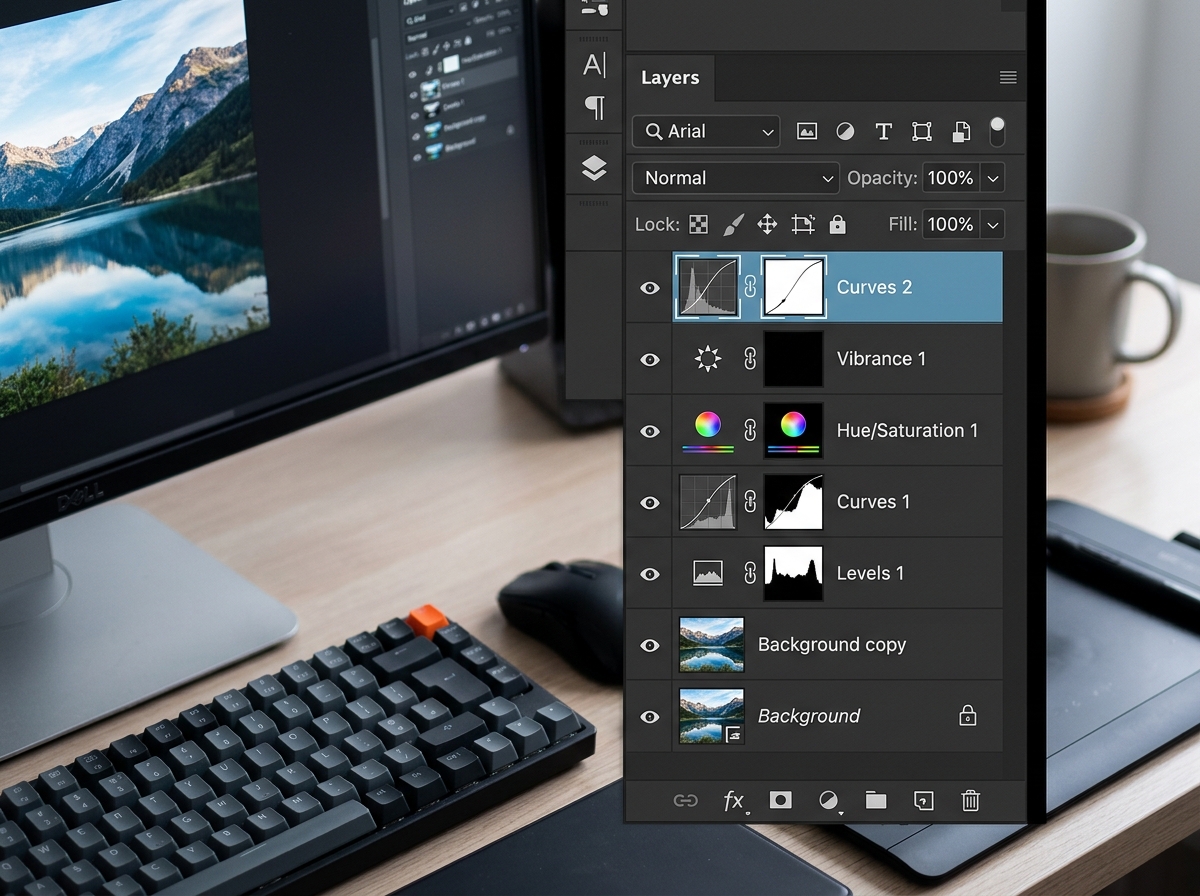The height and width of the screenshot is (896, 1200).
Task: Open the new adjustment layer icon
Action: pyautogui.click(x=827, y=800)
